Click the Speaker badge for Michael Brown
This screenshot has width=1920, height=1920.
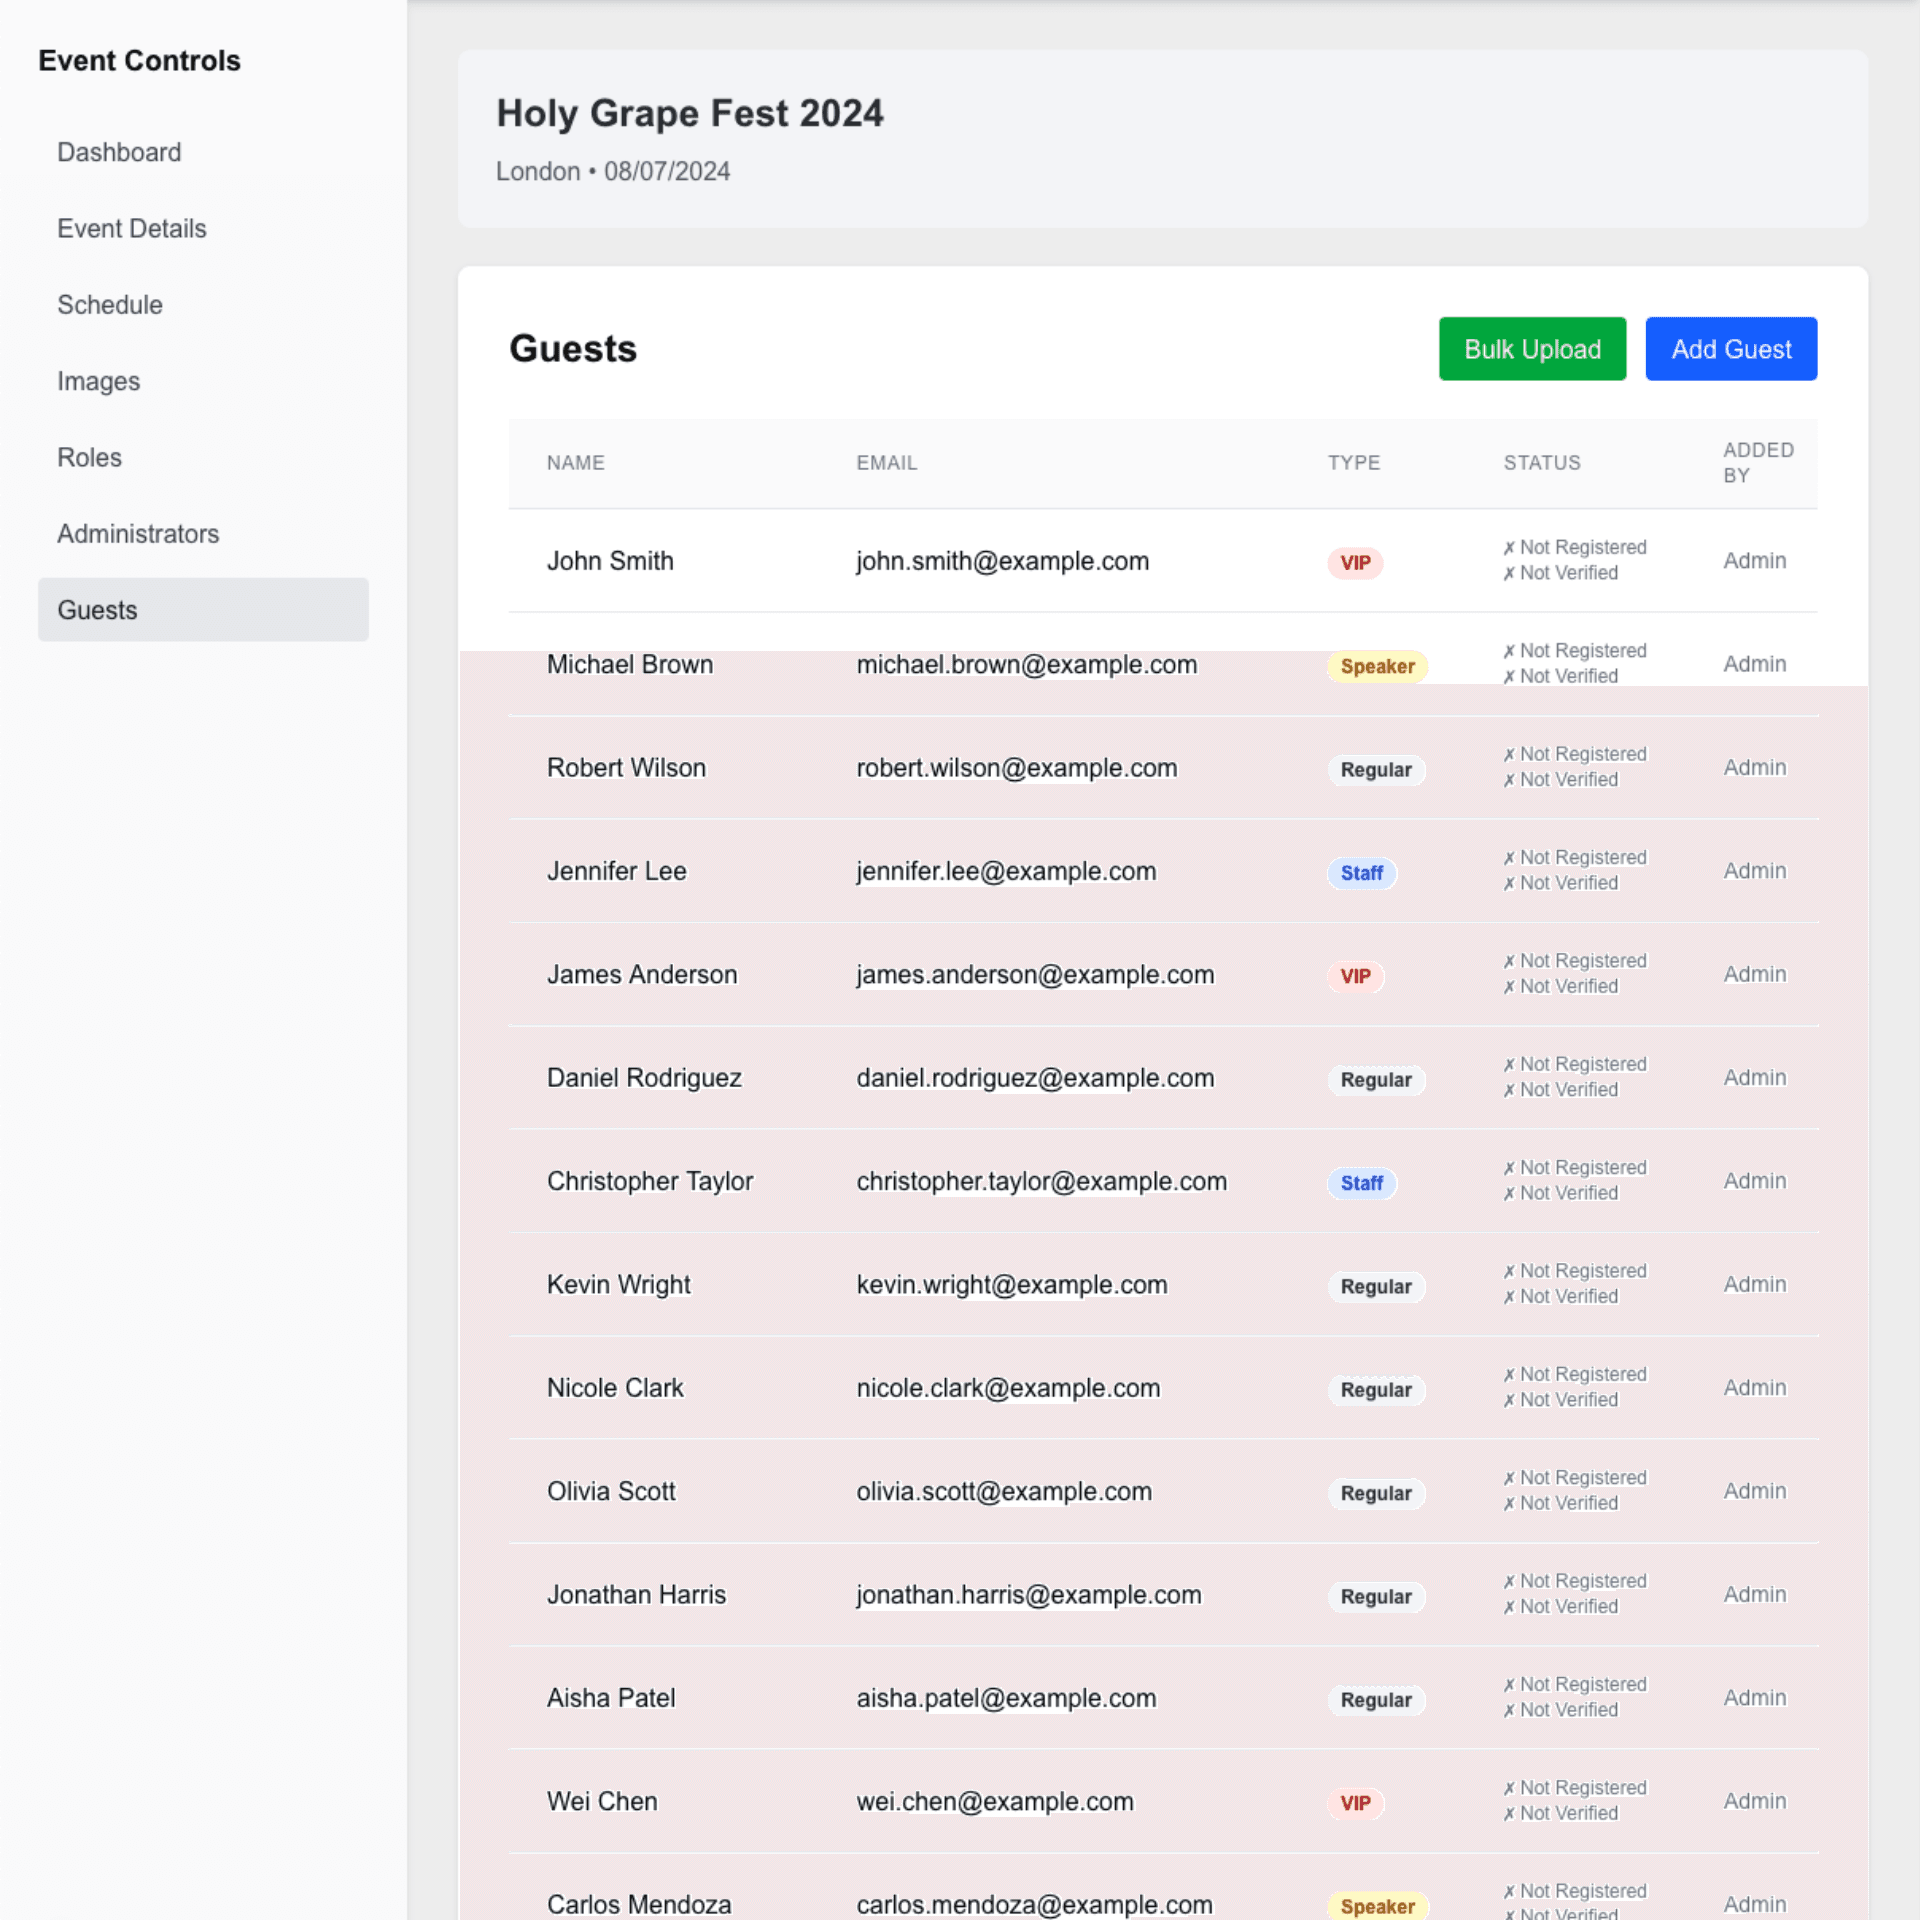pos(1377,666)
